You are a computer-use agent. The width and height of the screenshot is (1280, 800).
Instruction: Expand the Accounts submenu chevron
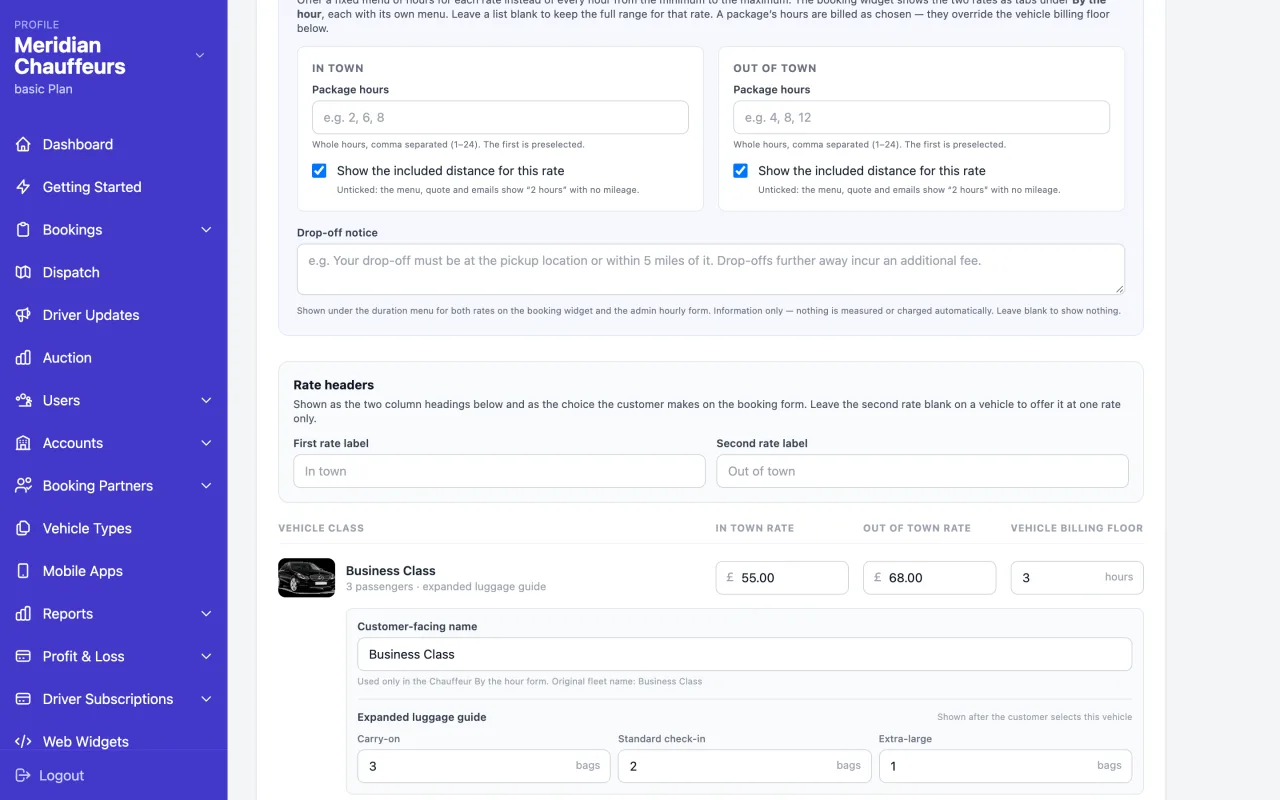(206, 443)
